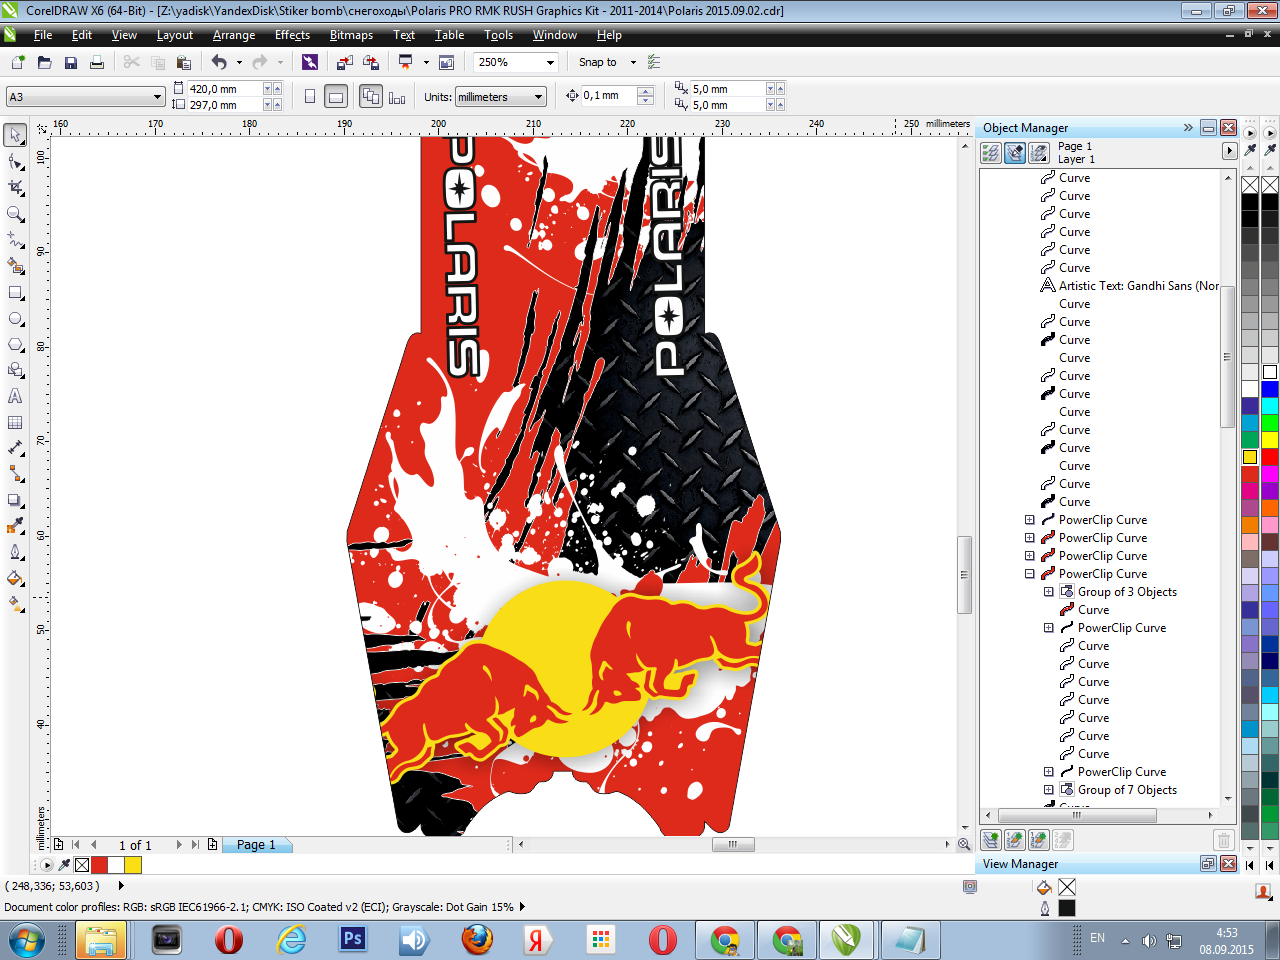Screen dimensions: 1280x960
Task: Select the Table tool in the toolbox
Action: tap(16, 423)
